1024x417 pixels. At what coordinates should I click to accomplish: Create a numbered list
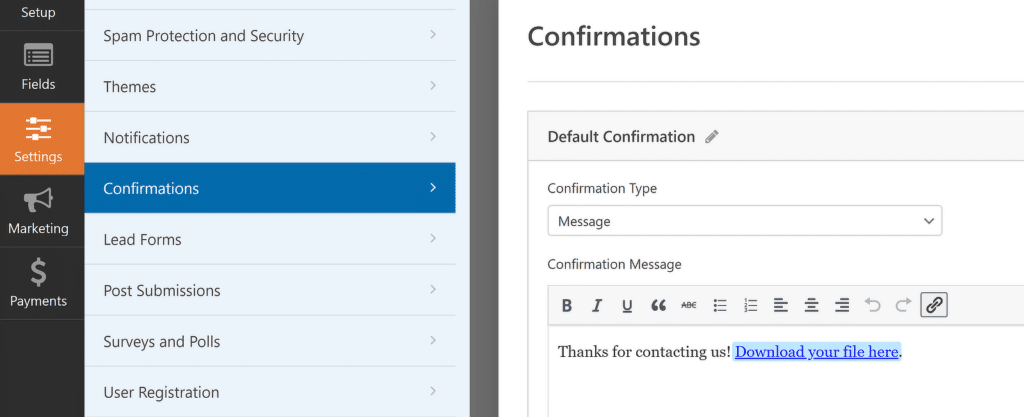pos(750,305)
